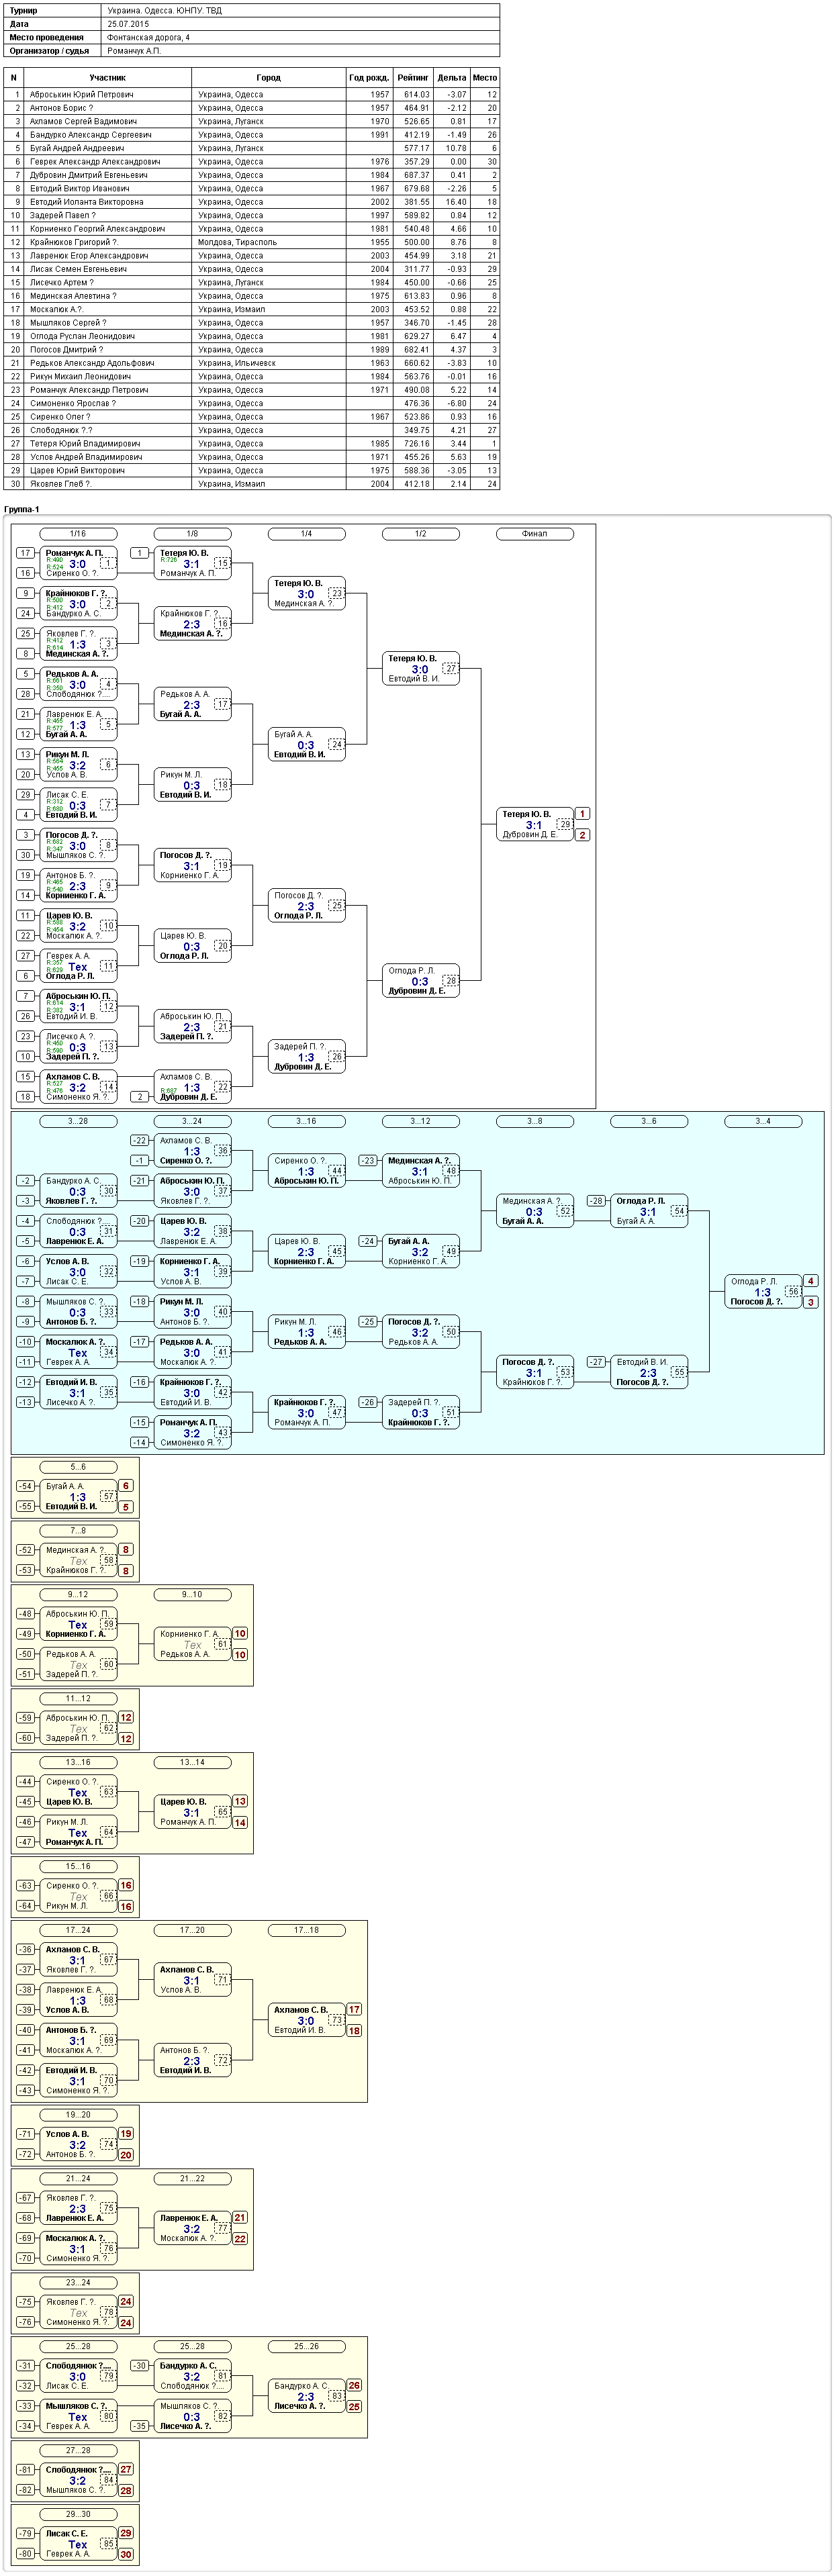
Task: Click the '3...12' round header
Action: (x=420, y=1121)
